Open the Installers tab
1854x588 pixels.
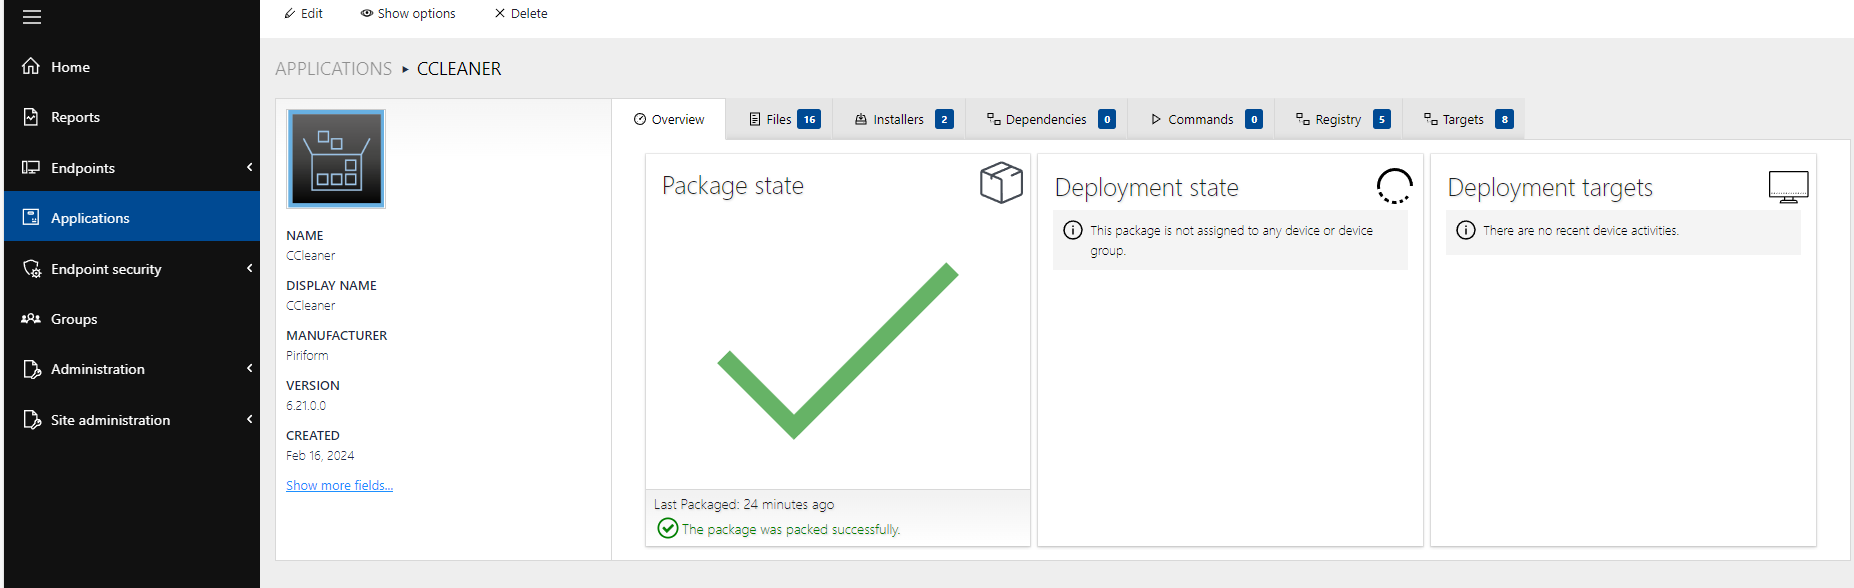(x=902, y=120)
